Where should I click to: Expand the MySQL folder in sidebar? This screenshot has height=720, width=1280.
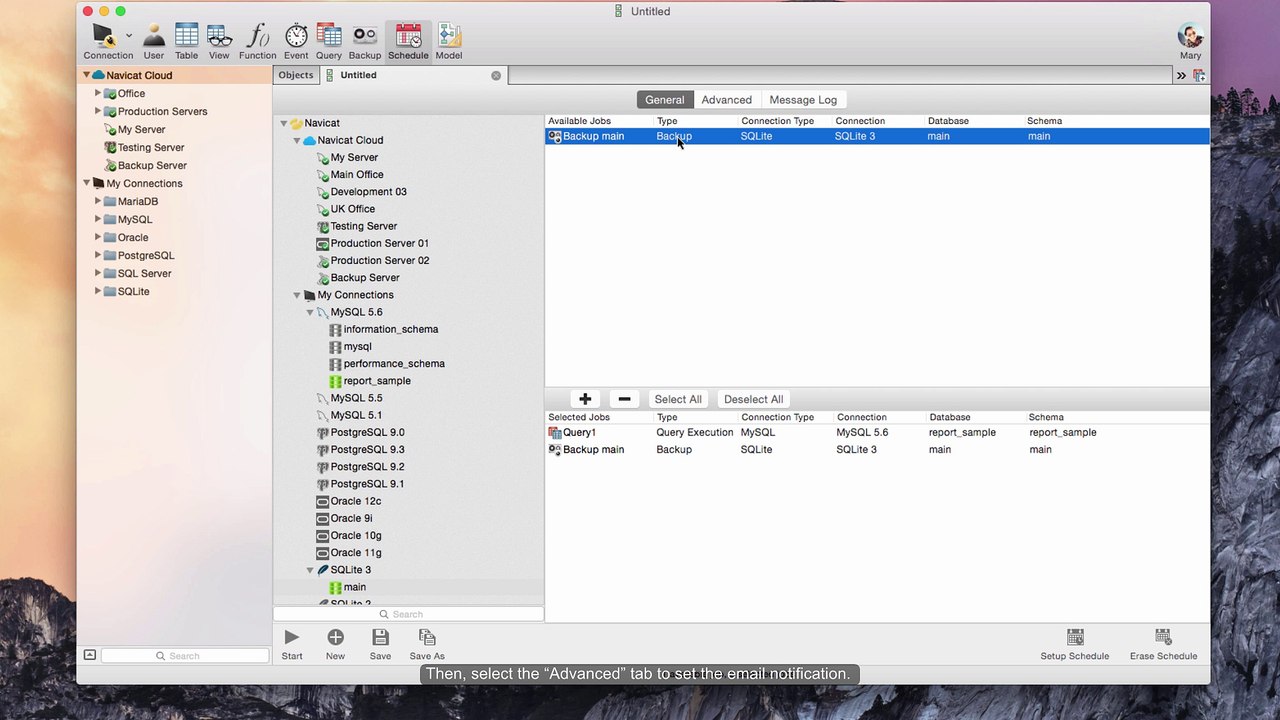pos(98,219)
